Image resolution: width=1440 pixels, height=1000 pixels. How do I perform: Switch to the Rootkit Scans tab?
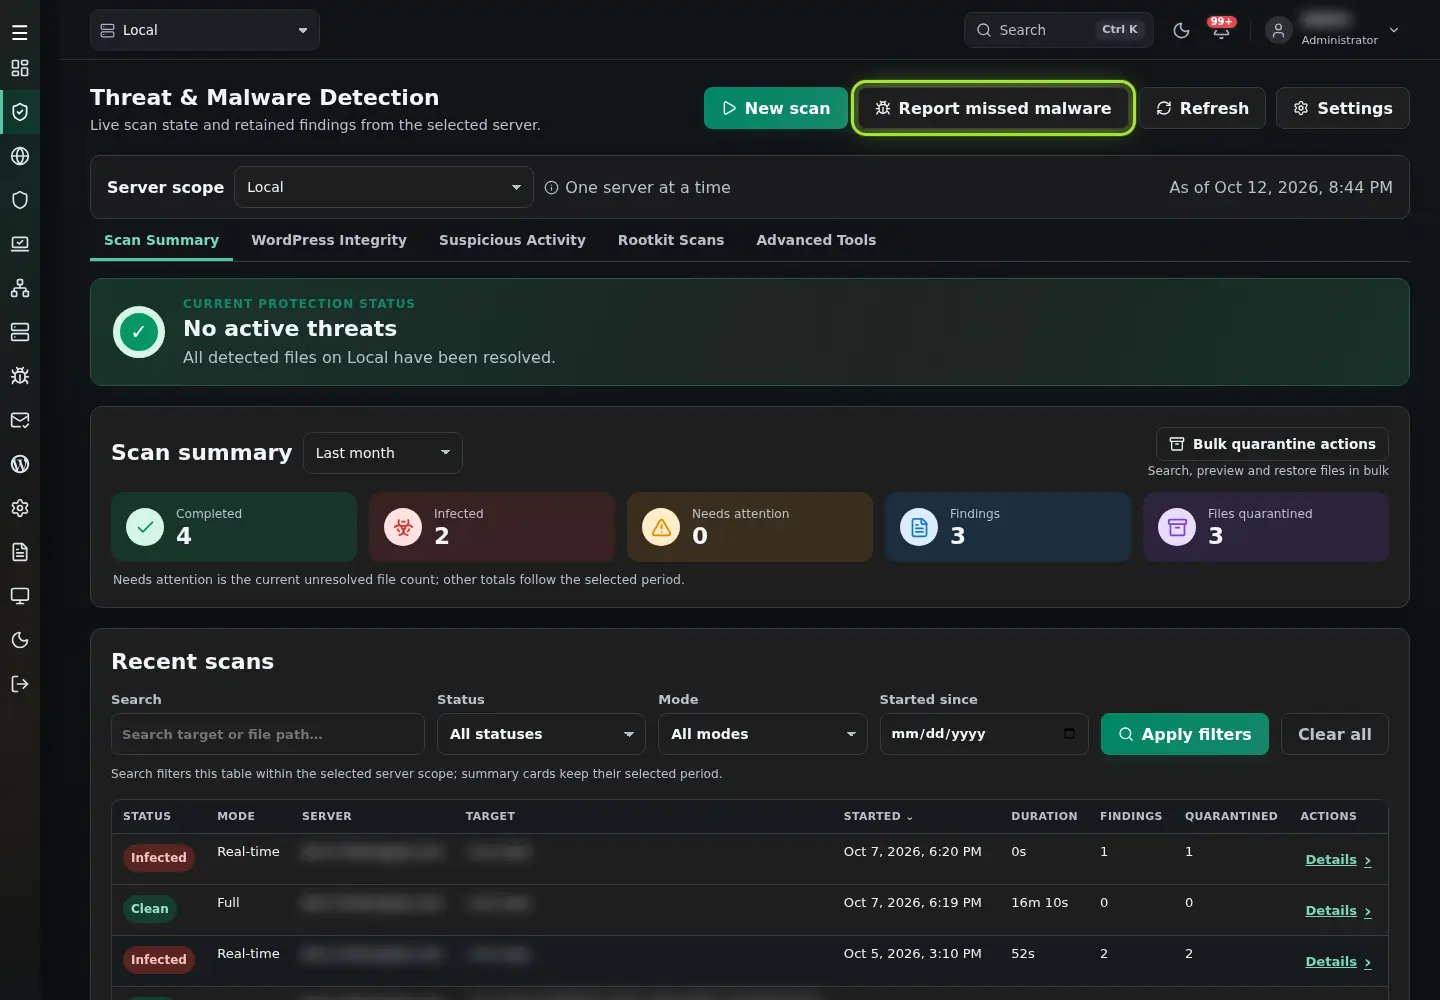click(x=671, y=240)
